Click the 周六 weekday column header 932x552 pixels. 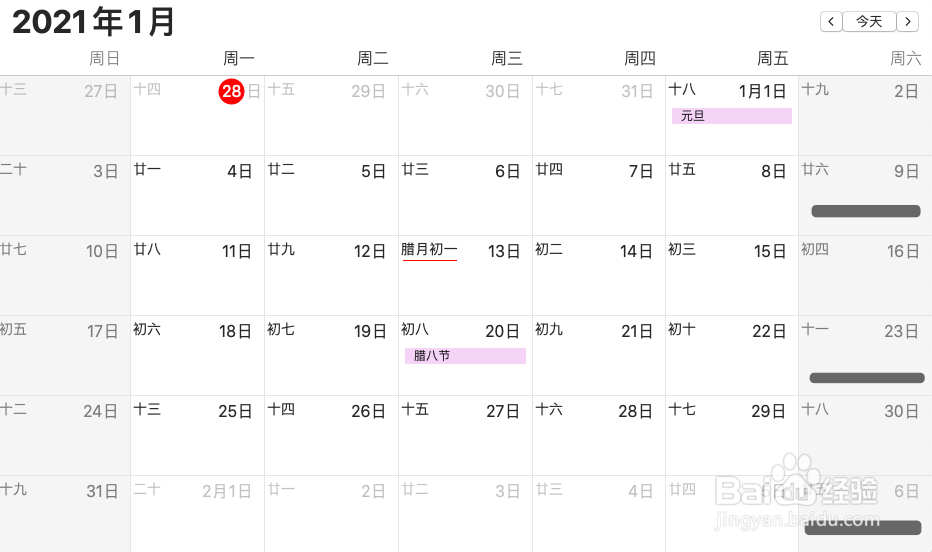(x=905, y=59)
